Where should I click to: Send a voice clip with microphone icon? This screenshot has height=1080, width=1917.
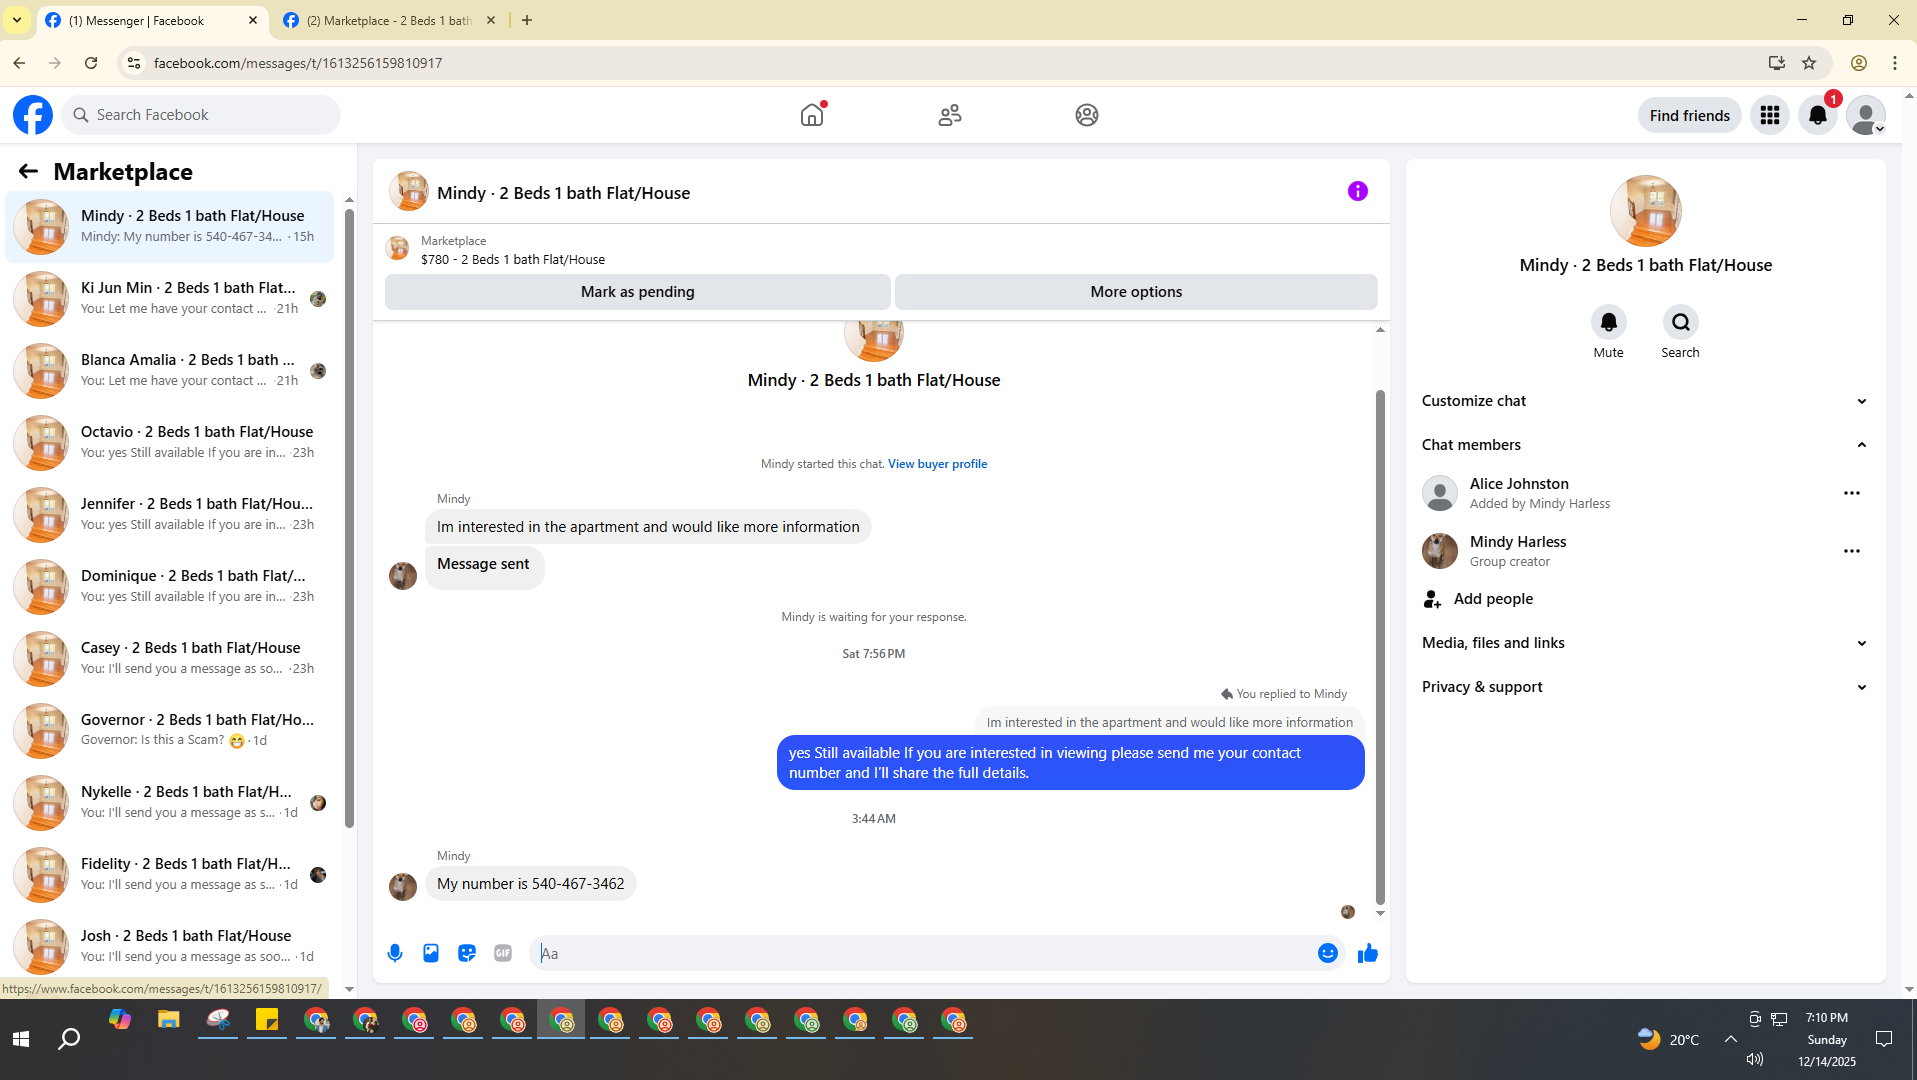pos(395,953)
